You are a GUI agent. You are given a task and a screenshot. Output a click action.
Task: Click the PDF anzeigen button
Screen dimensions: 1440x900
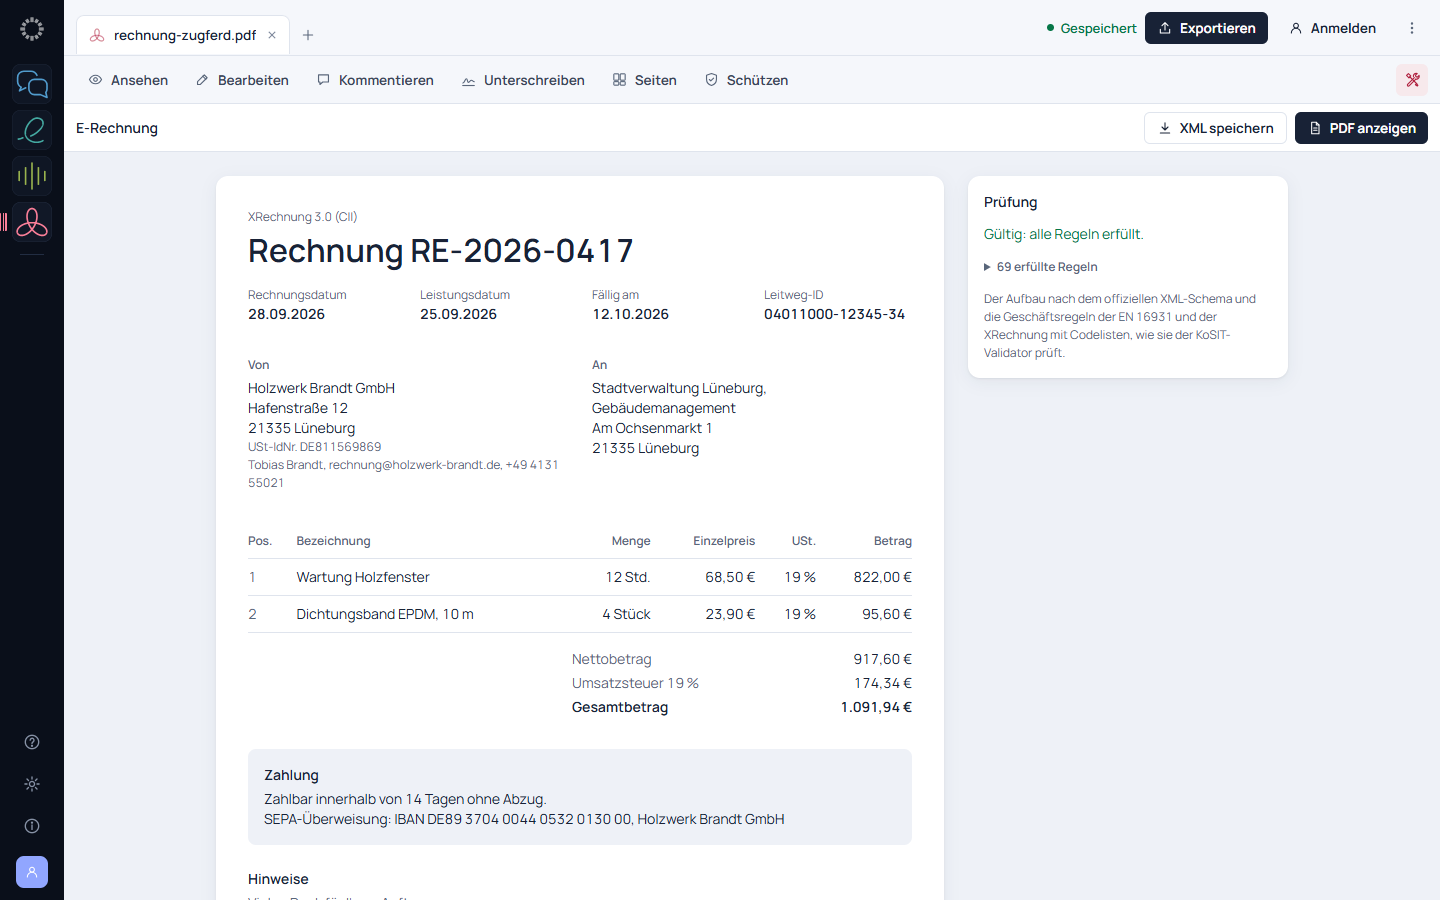click(x=1361, y=128)
